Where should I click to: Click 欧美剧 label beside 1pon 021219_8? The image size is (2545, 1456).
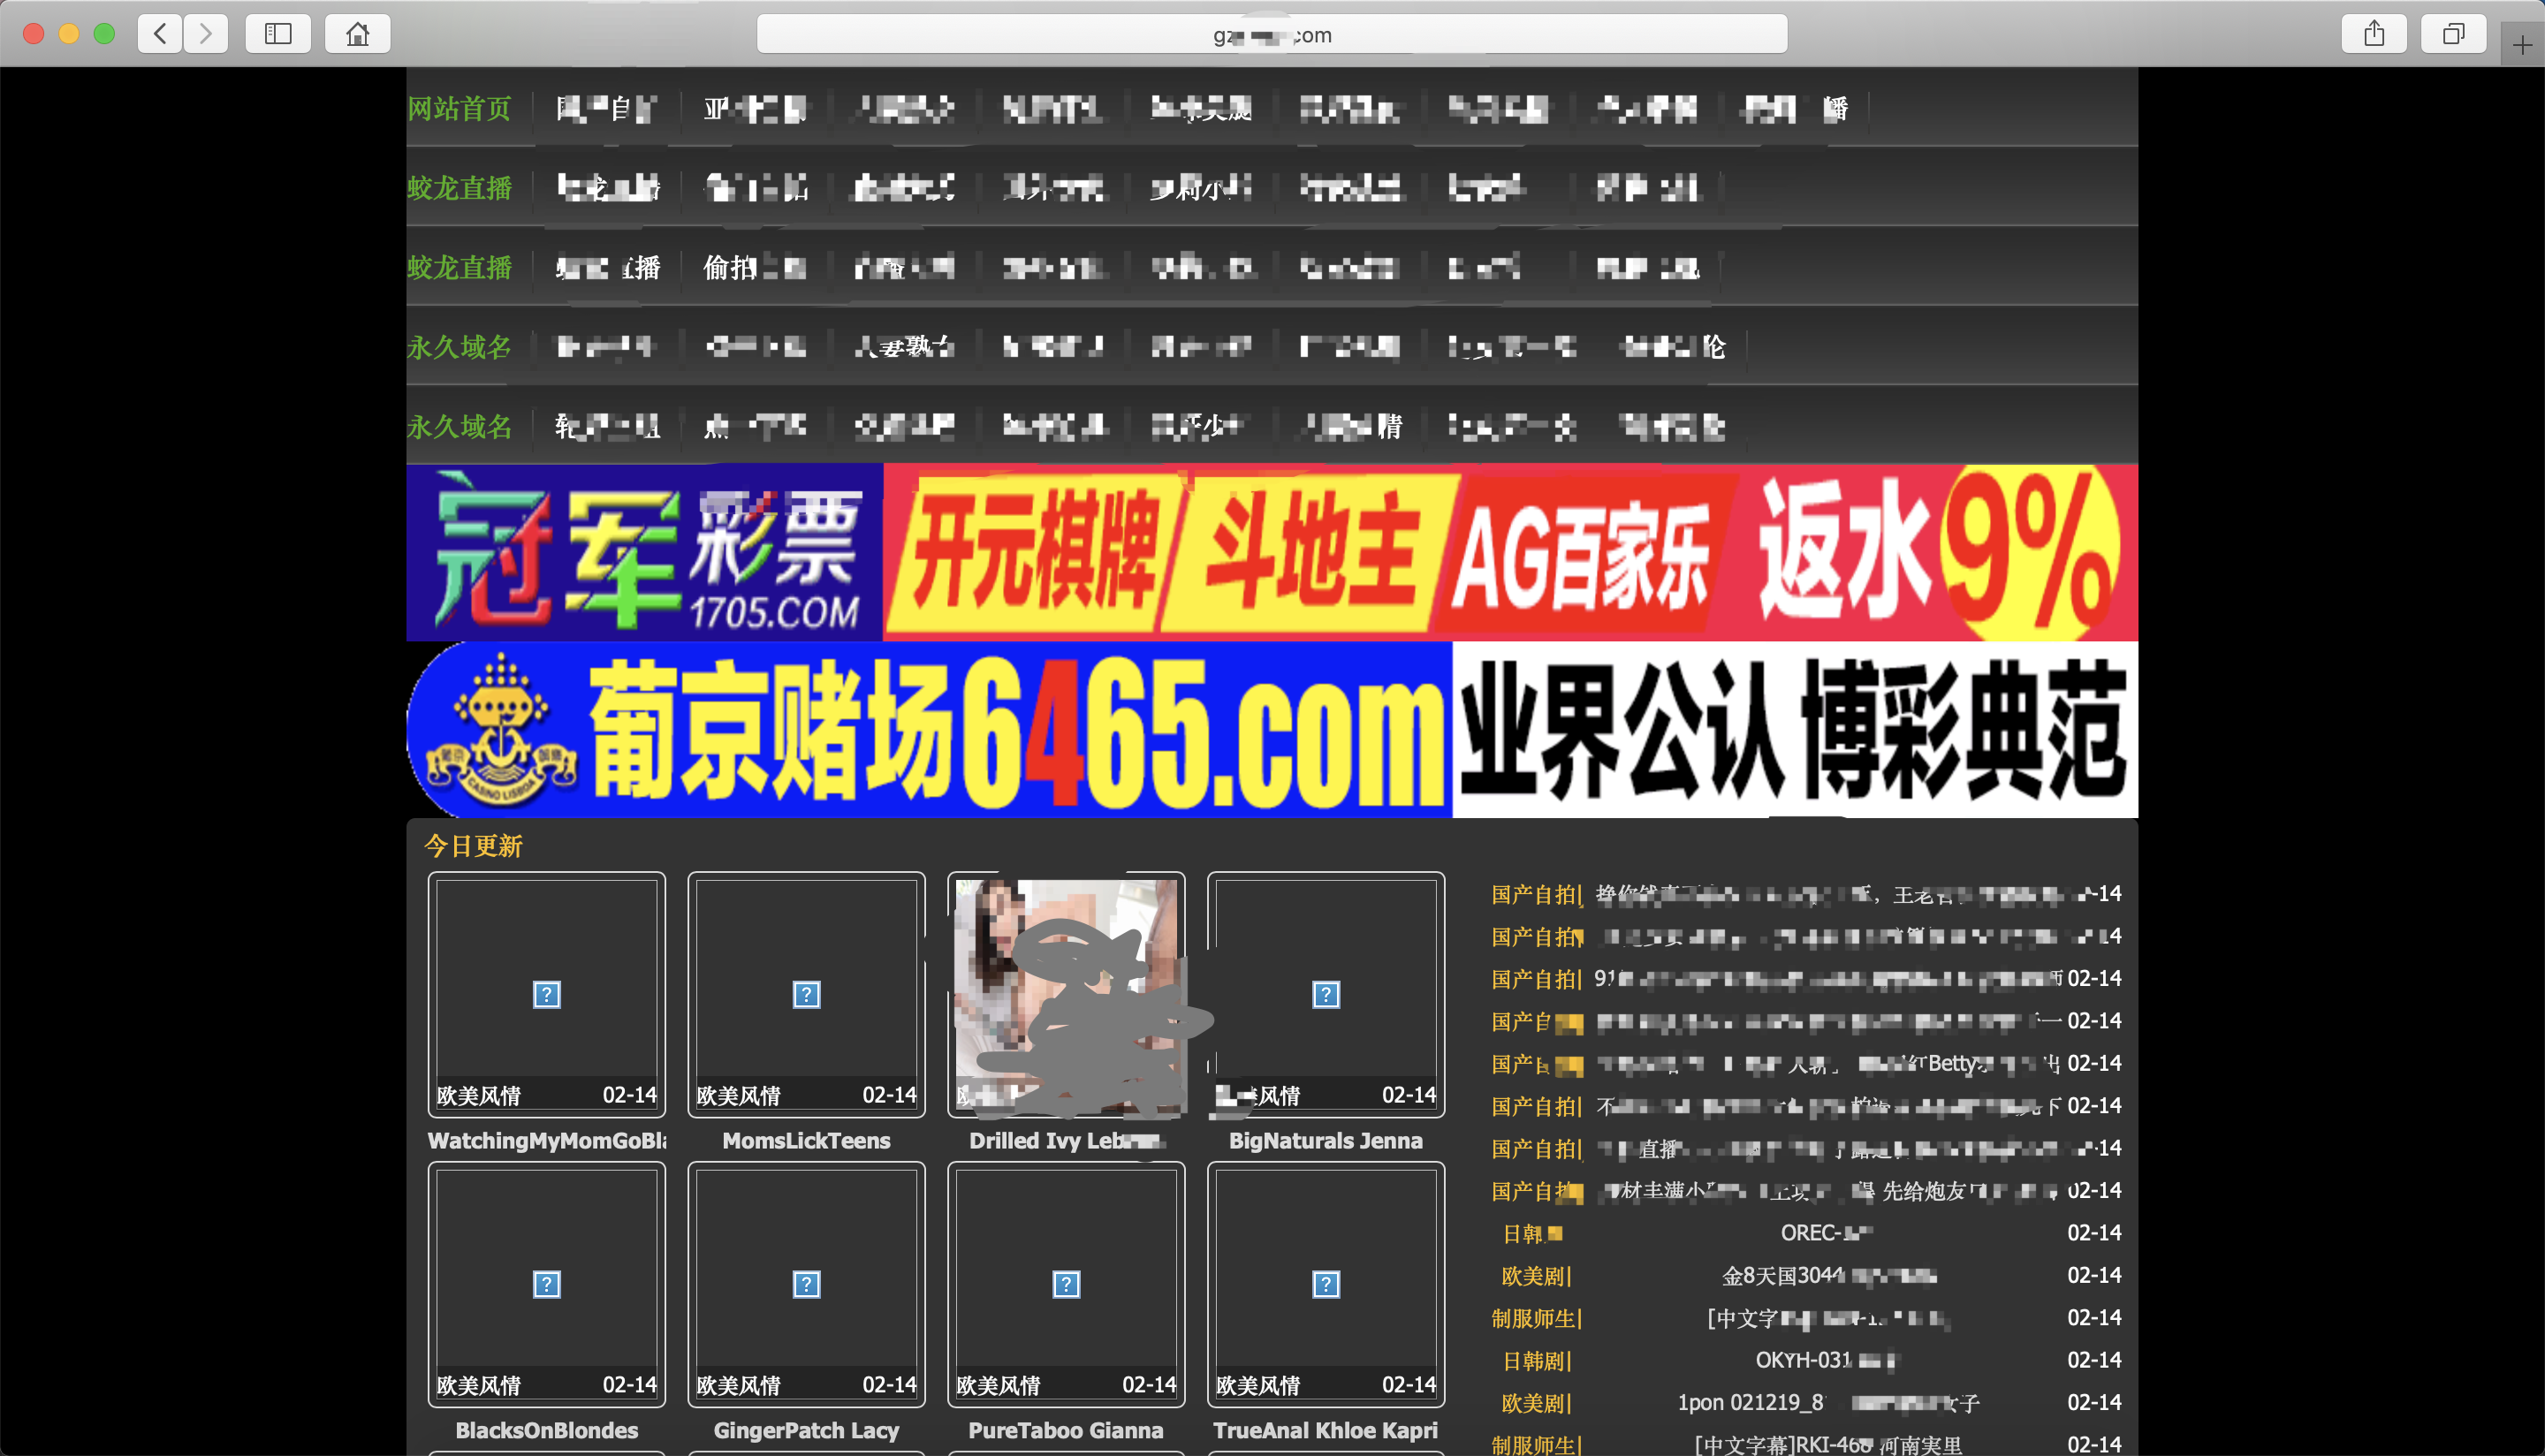click(x=1536, y=1403)
